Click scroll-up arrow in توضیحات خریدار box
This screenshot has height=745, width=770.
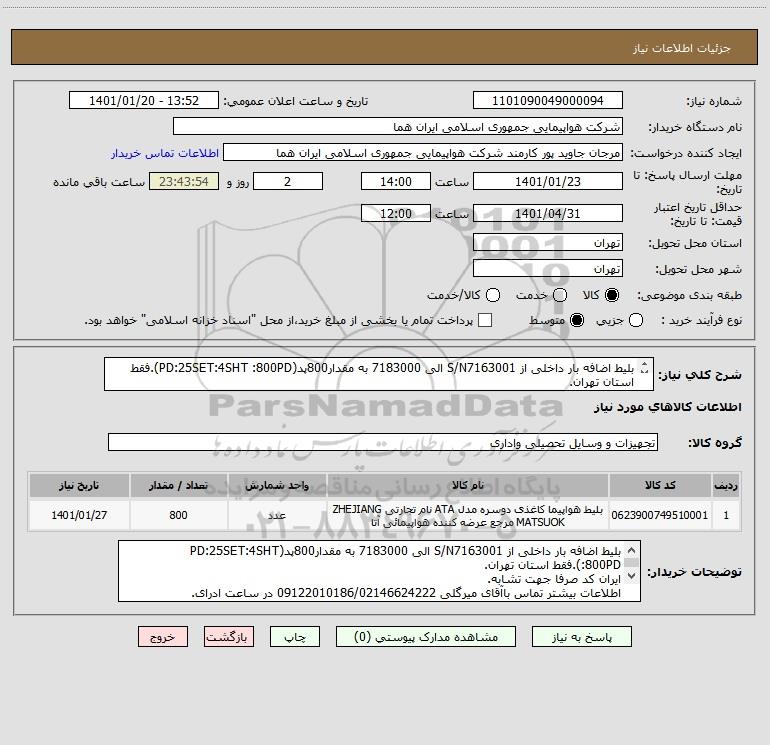click(x=629, y=550)
